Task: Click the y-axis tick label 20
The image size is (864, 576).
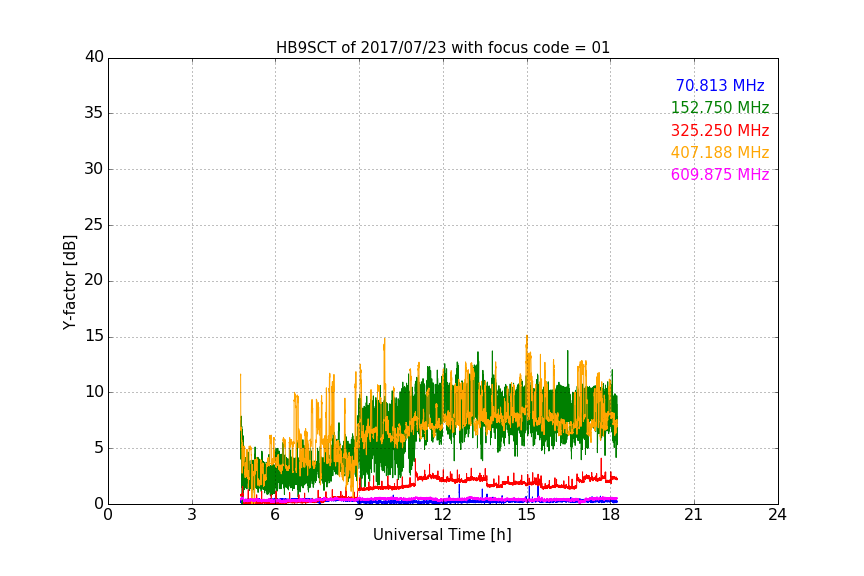Action: tap(94, 280)
